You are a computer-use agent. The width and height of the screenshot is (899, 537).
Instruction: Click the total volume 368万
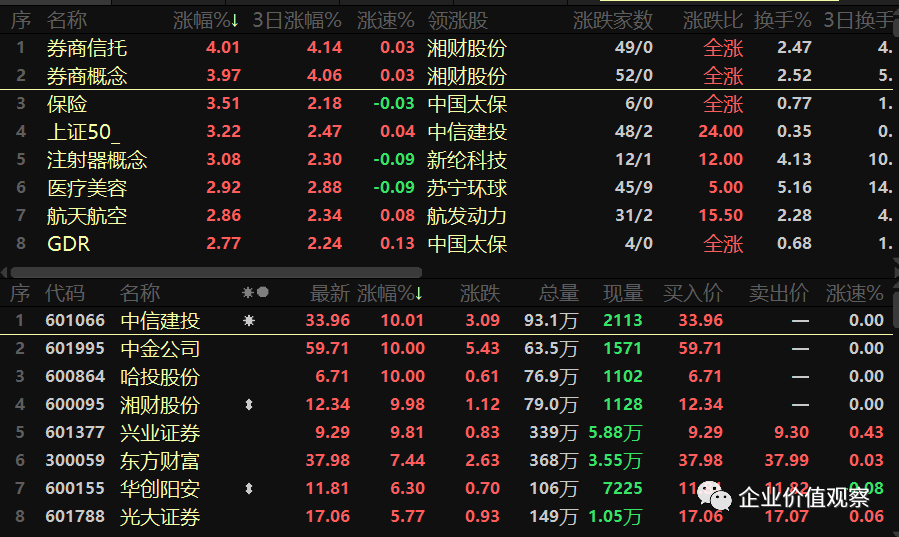click(553, 461)
